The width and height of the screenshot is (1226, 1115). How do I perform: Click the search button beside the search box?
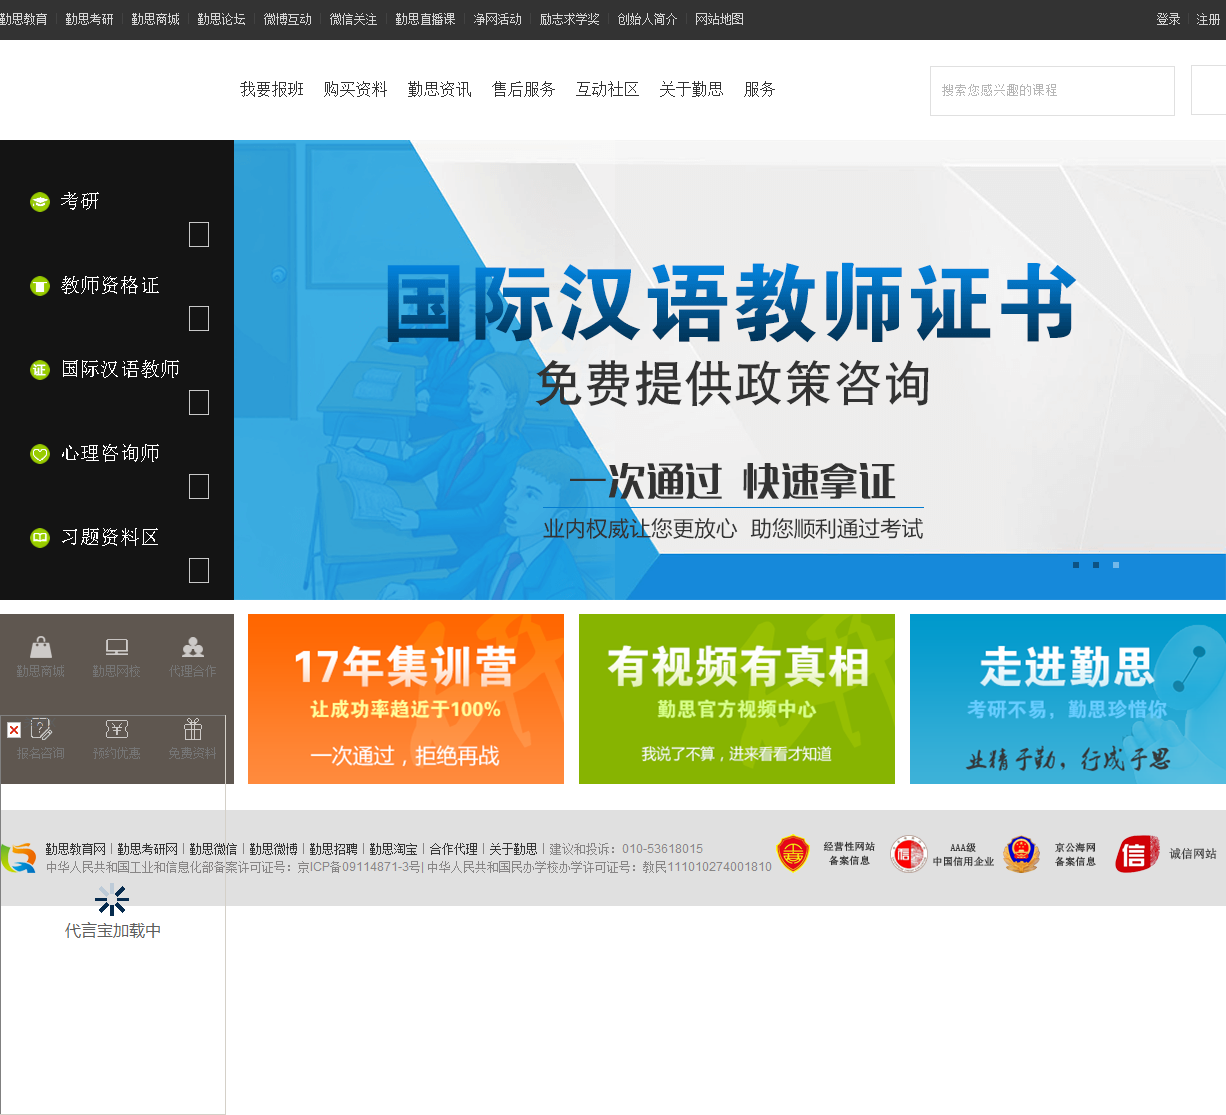(1208, 91)
